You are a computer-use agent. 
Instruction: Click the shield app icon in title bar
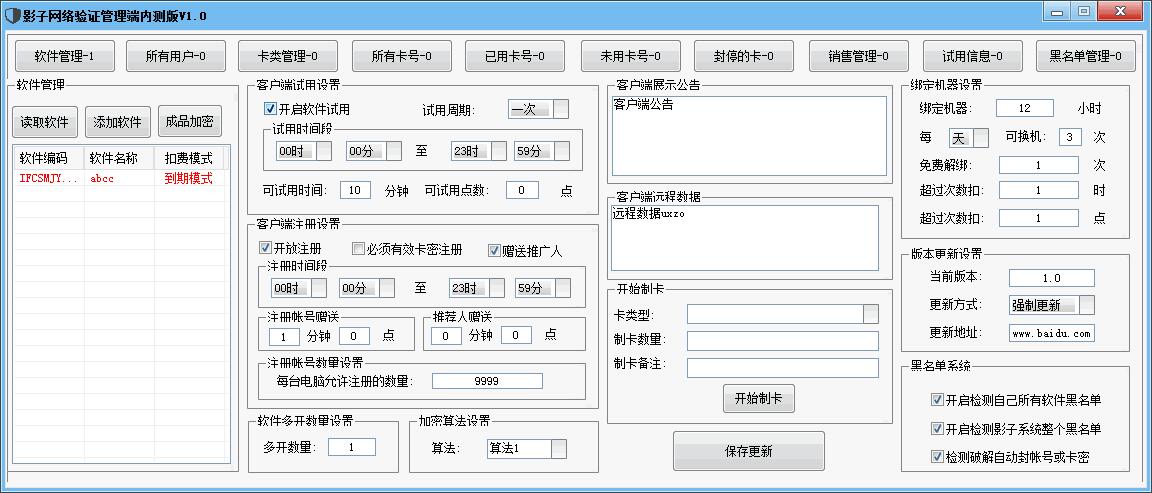[x=12, y=15]
